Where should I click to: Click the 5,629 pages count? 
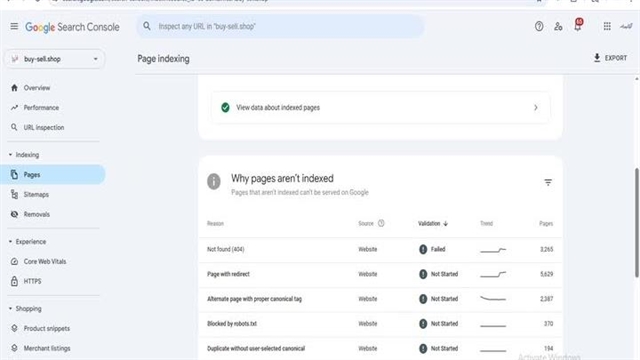pos(547,274)
